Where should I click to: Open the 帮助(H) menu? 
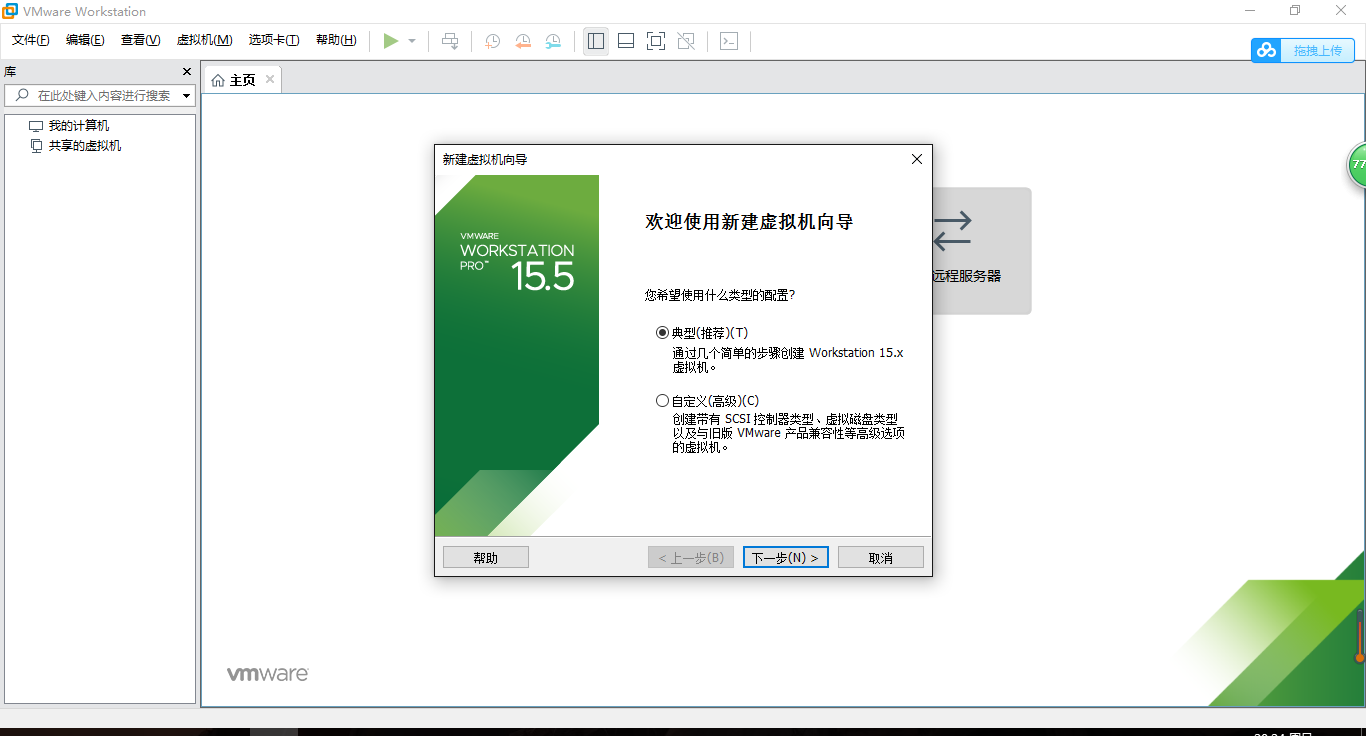[336, 40]
